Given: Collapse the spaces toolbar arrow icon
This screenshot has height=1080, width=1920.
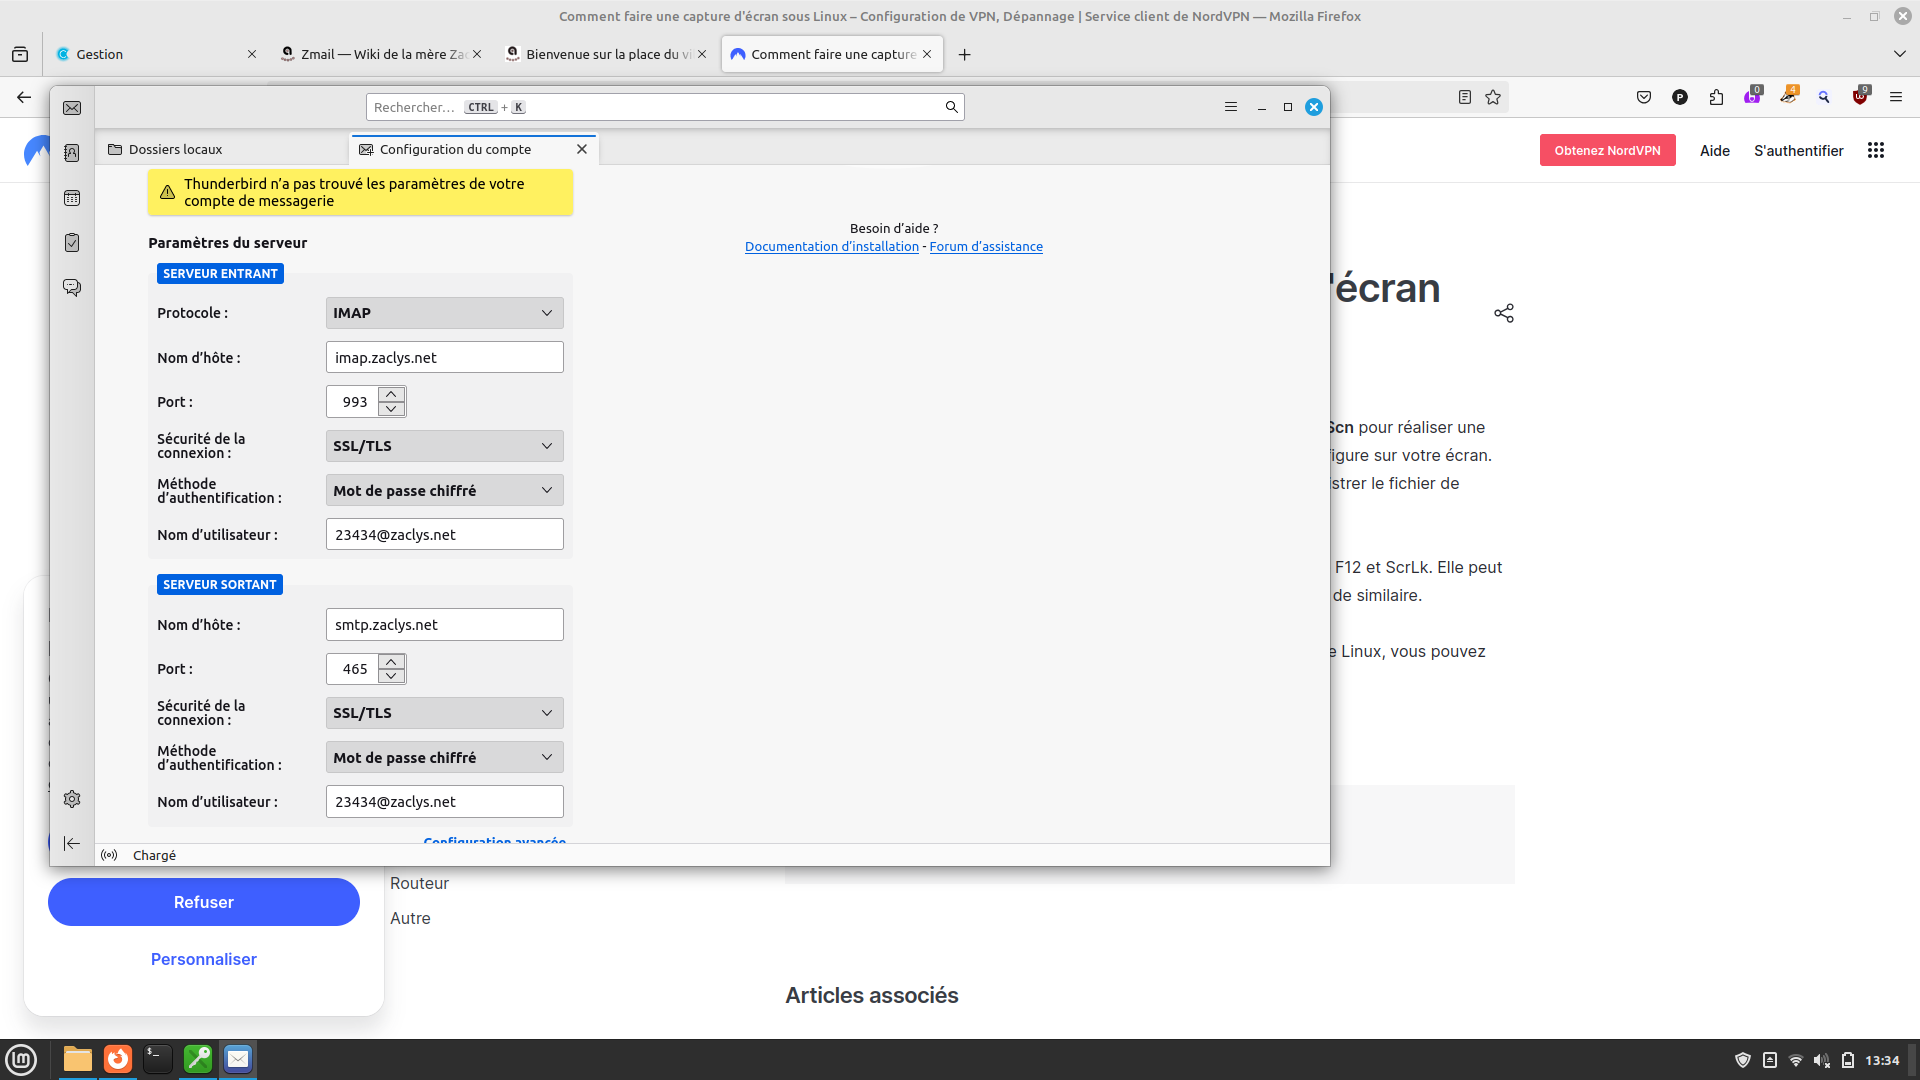Looking at the screenshot, I should coord(72,844).
